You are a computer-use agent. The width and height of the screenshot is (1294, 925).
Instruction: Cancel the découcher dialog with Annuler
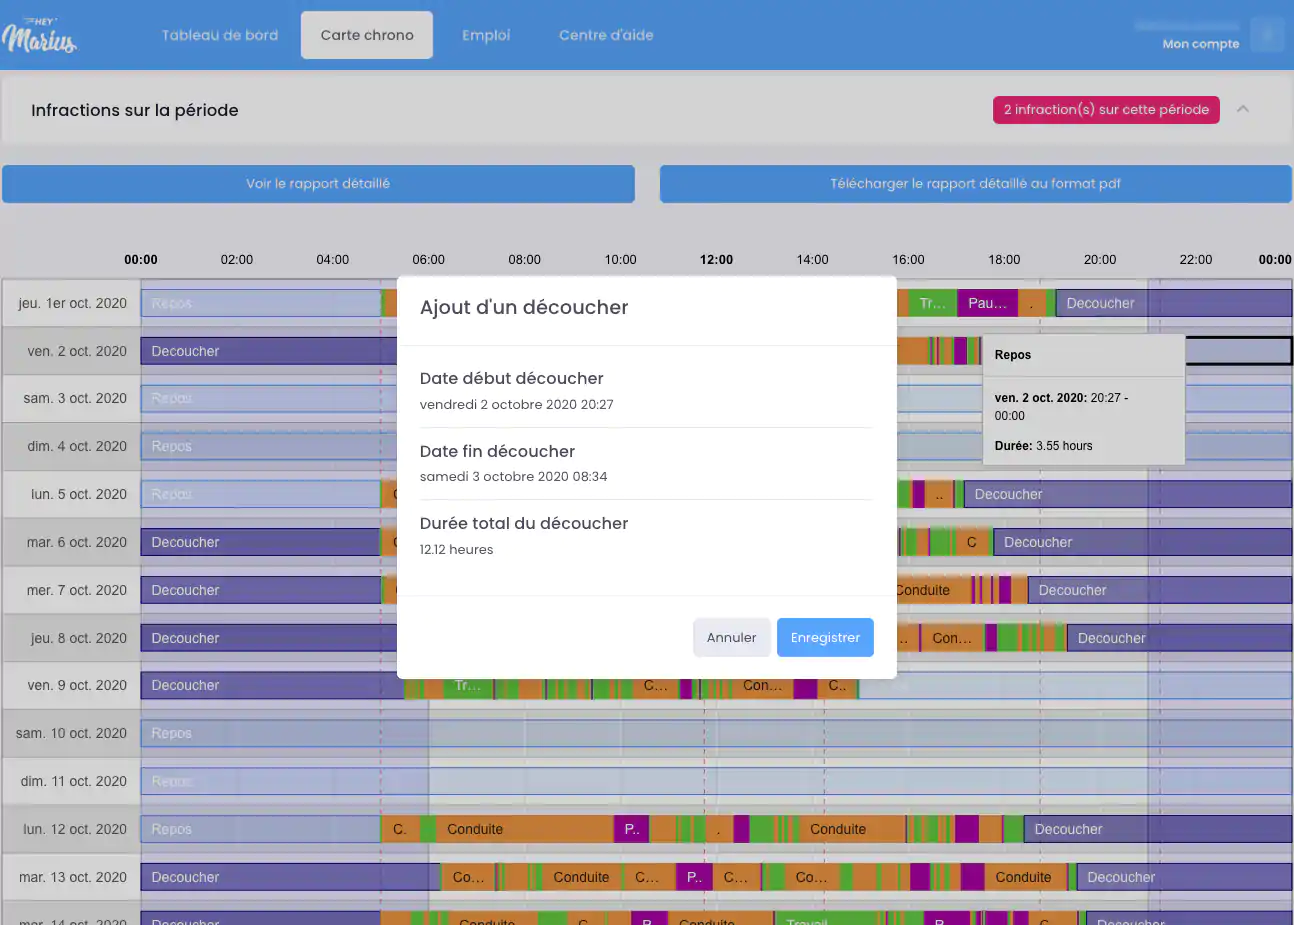(731, 637)
